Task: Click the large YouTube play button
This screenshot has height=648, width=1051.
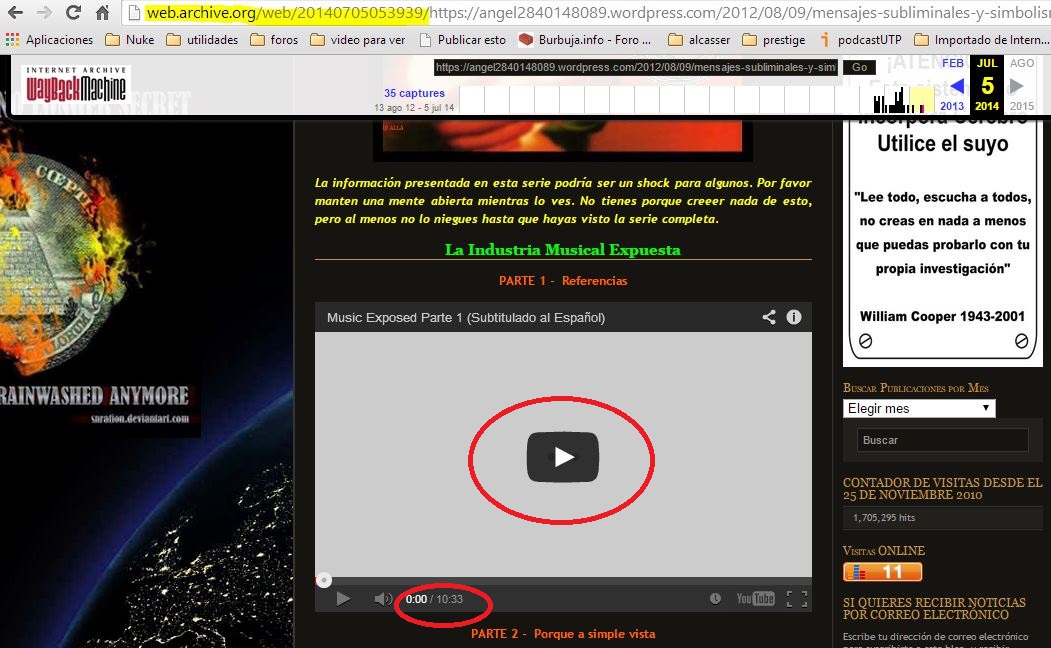Action: point(562,457)
